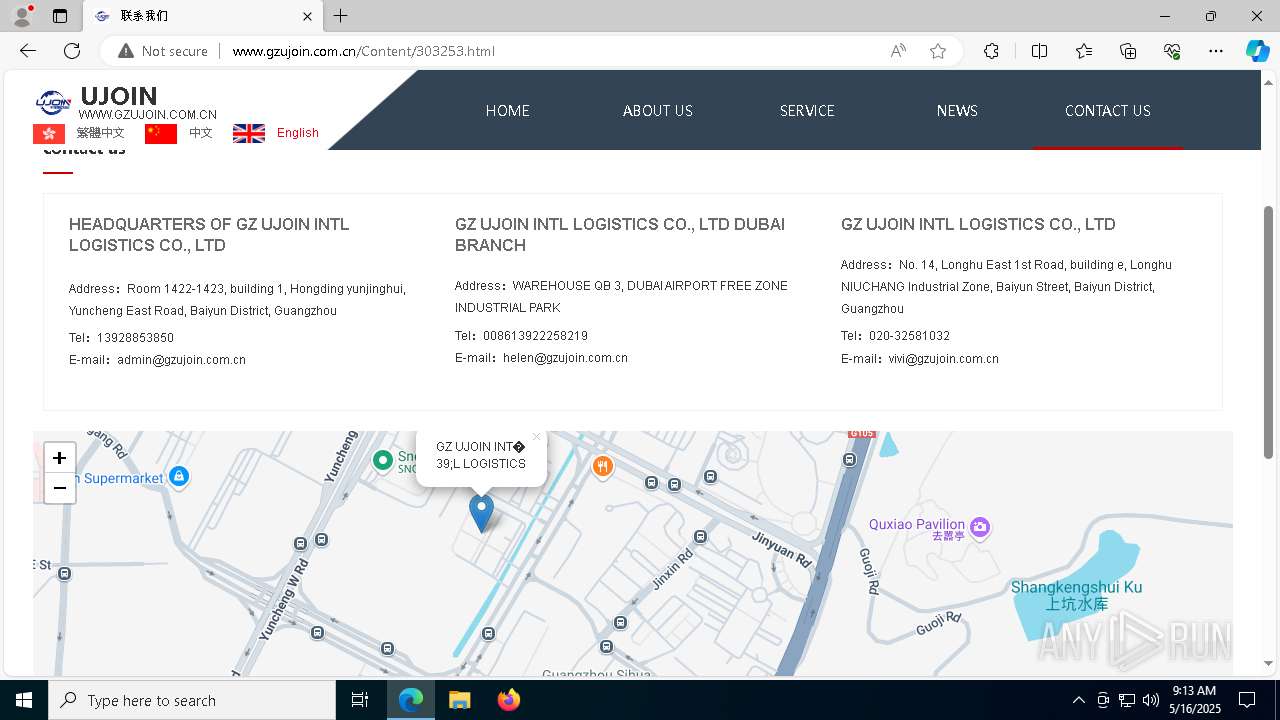1280x720 pixels.
Task: Zoom out on the map
Action: [60, 488]
